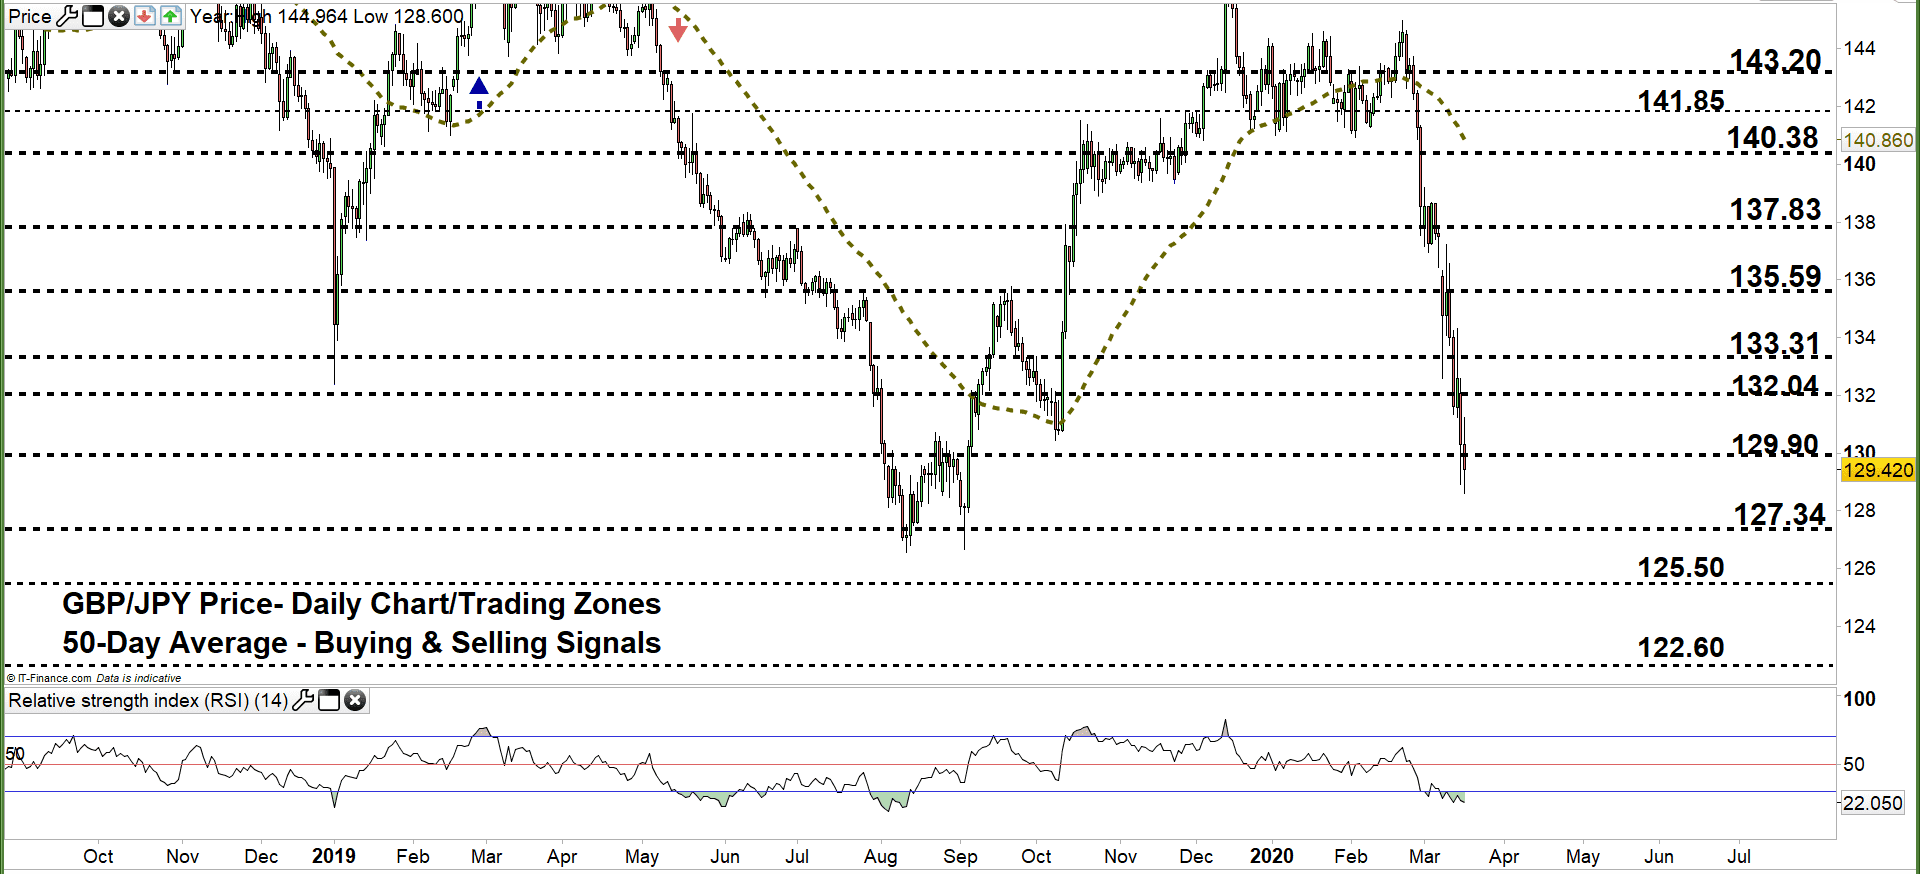The height and width of the screenshot is (874, 1920).
Task: Click the 133.31 level label
Action: point(1775,343)
